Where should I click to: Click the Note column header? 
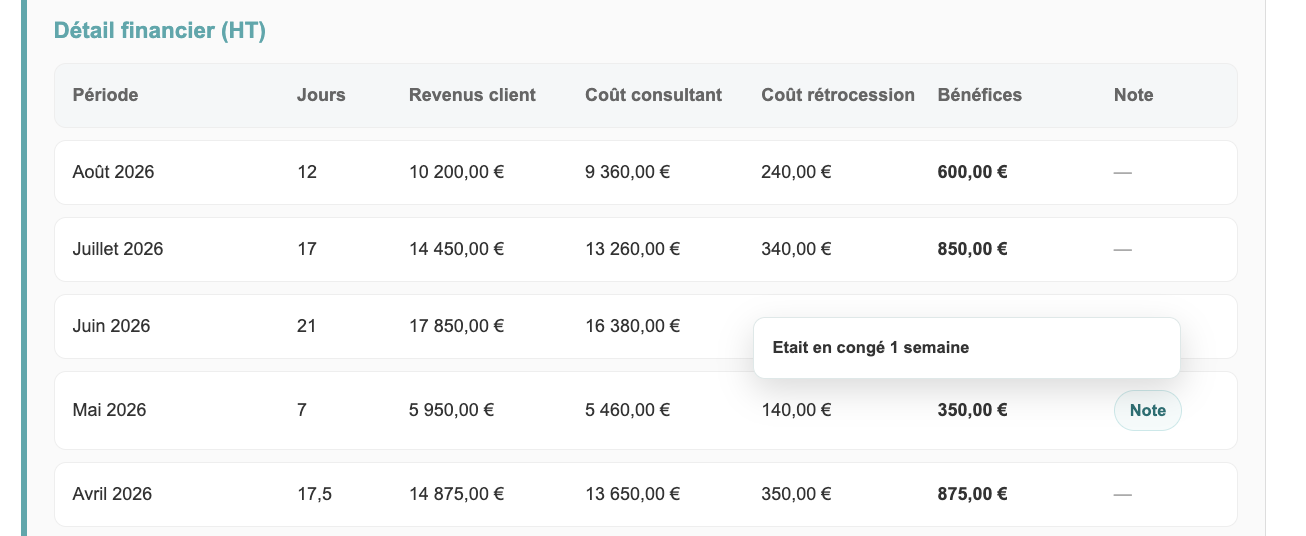(x=1133, y=95)
